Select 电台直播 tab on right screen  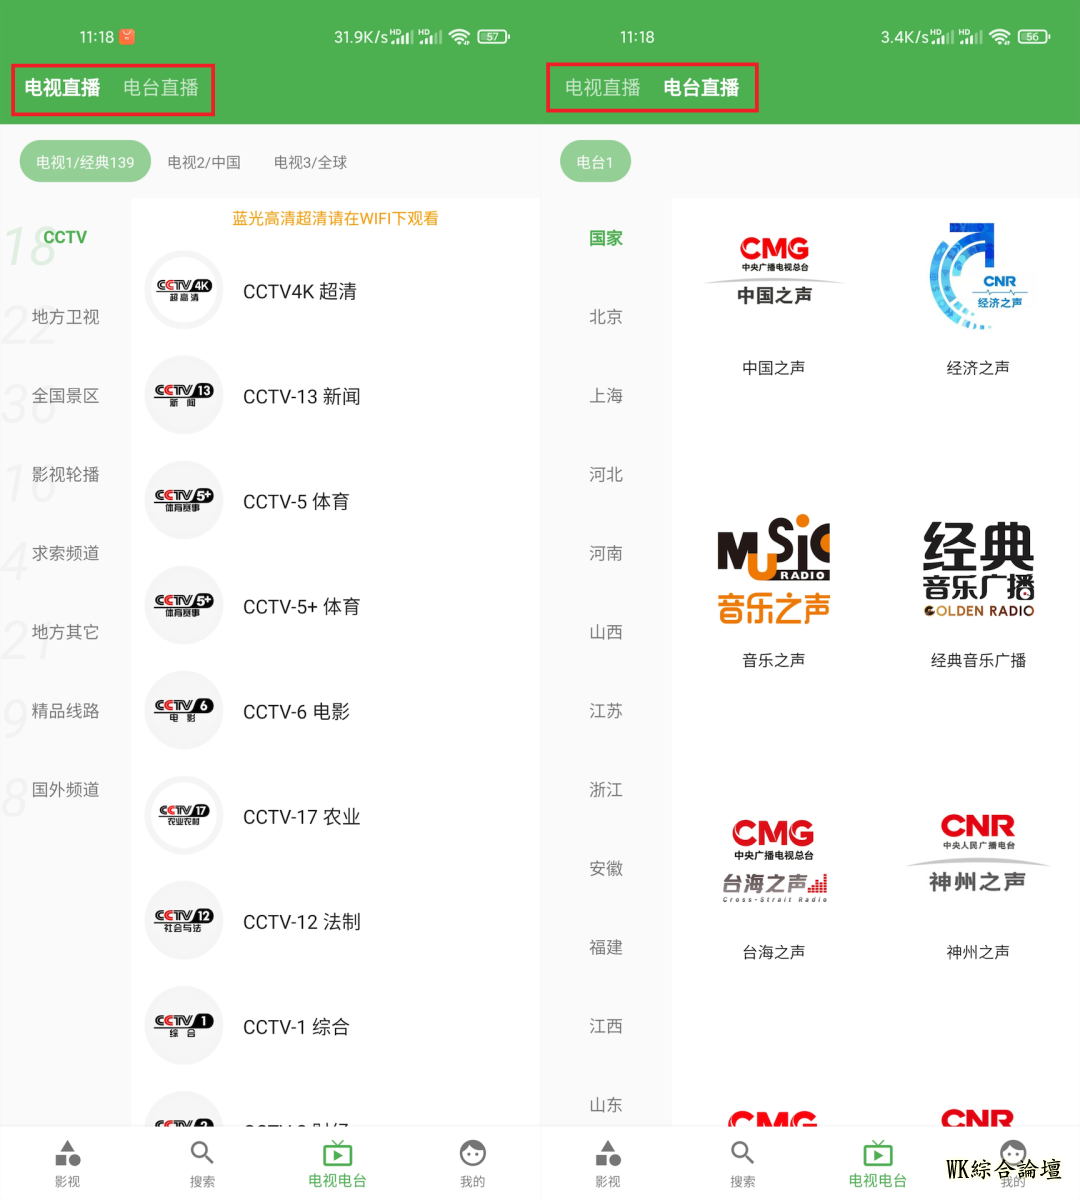coord(701,88)
